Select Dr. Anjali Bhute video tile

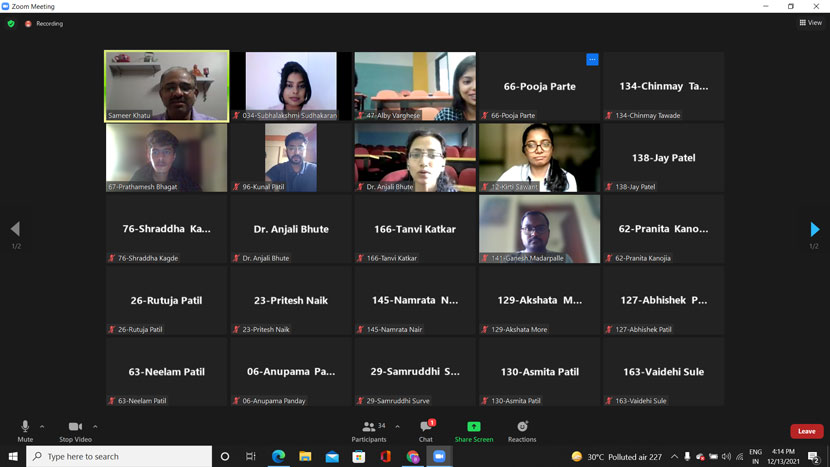[415, 158]
